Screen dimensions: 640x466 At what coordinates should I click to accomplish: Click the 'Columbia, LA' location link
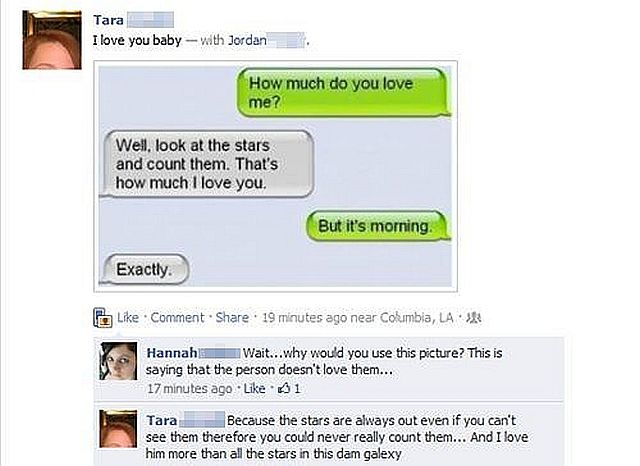[x=417, y=317]
